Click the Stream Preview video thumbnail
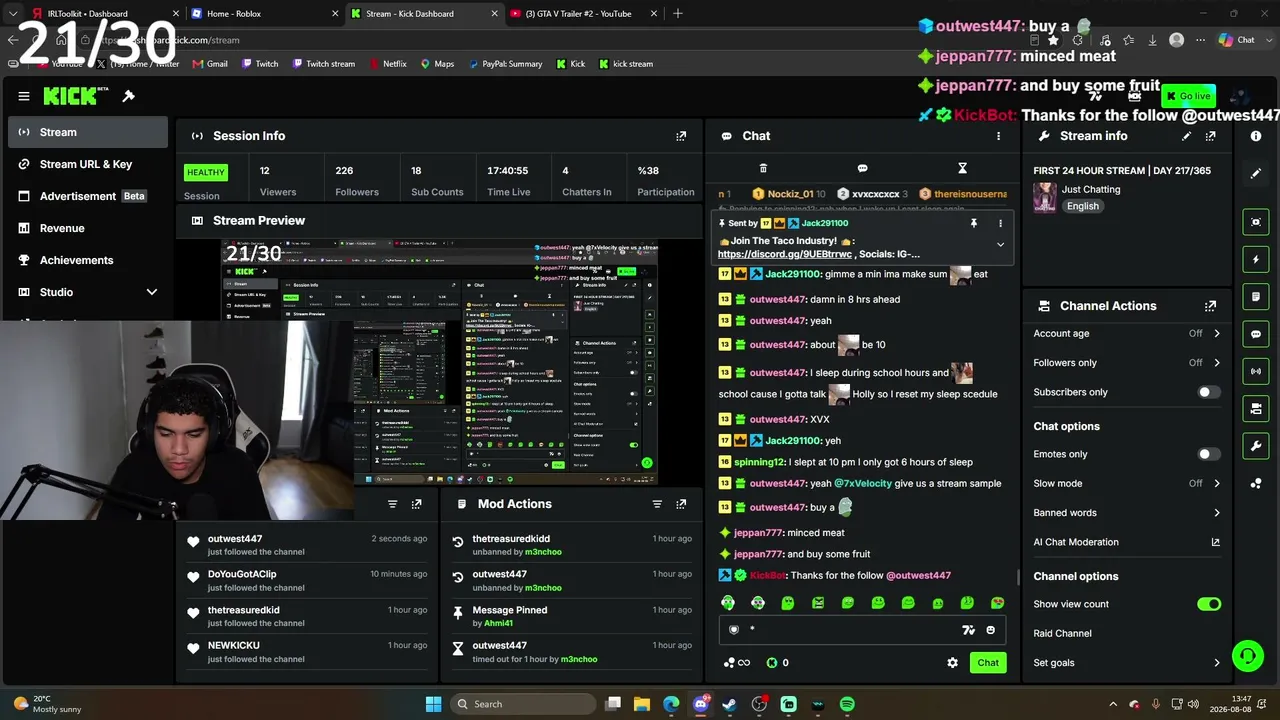 click(440, 362)
